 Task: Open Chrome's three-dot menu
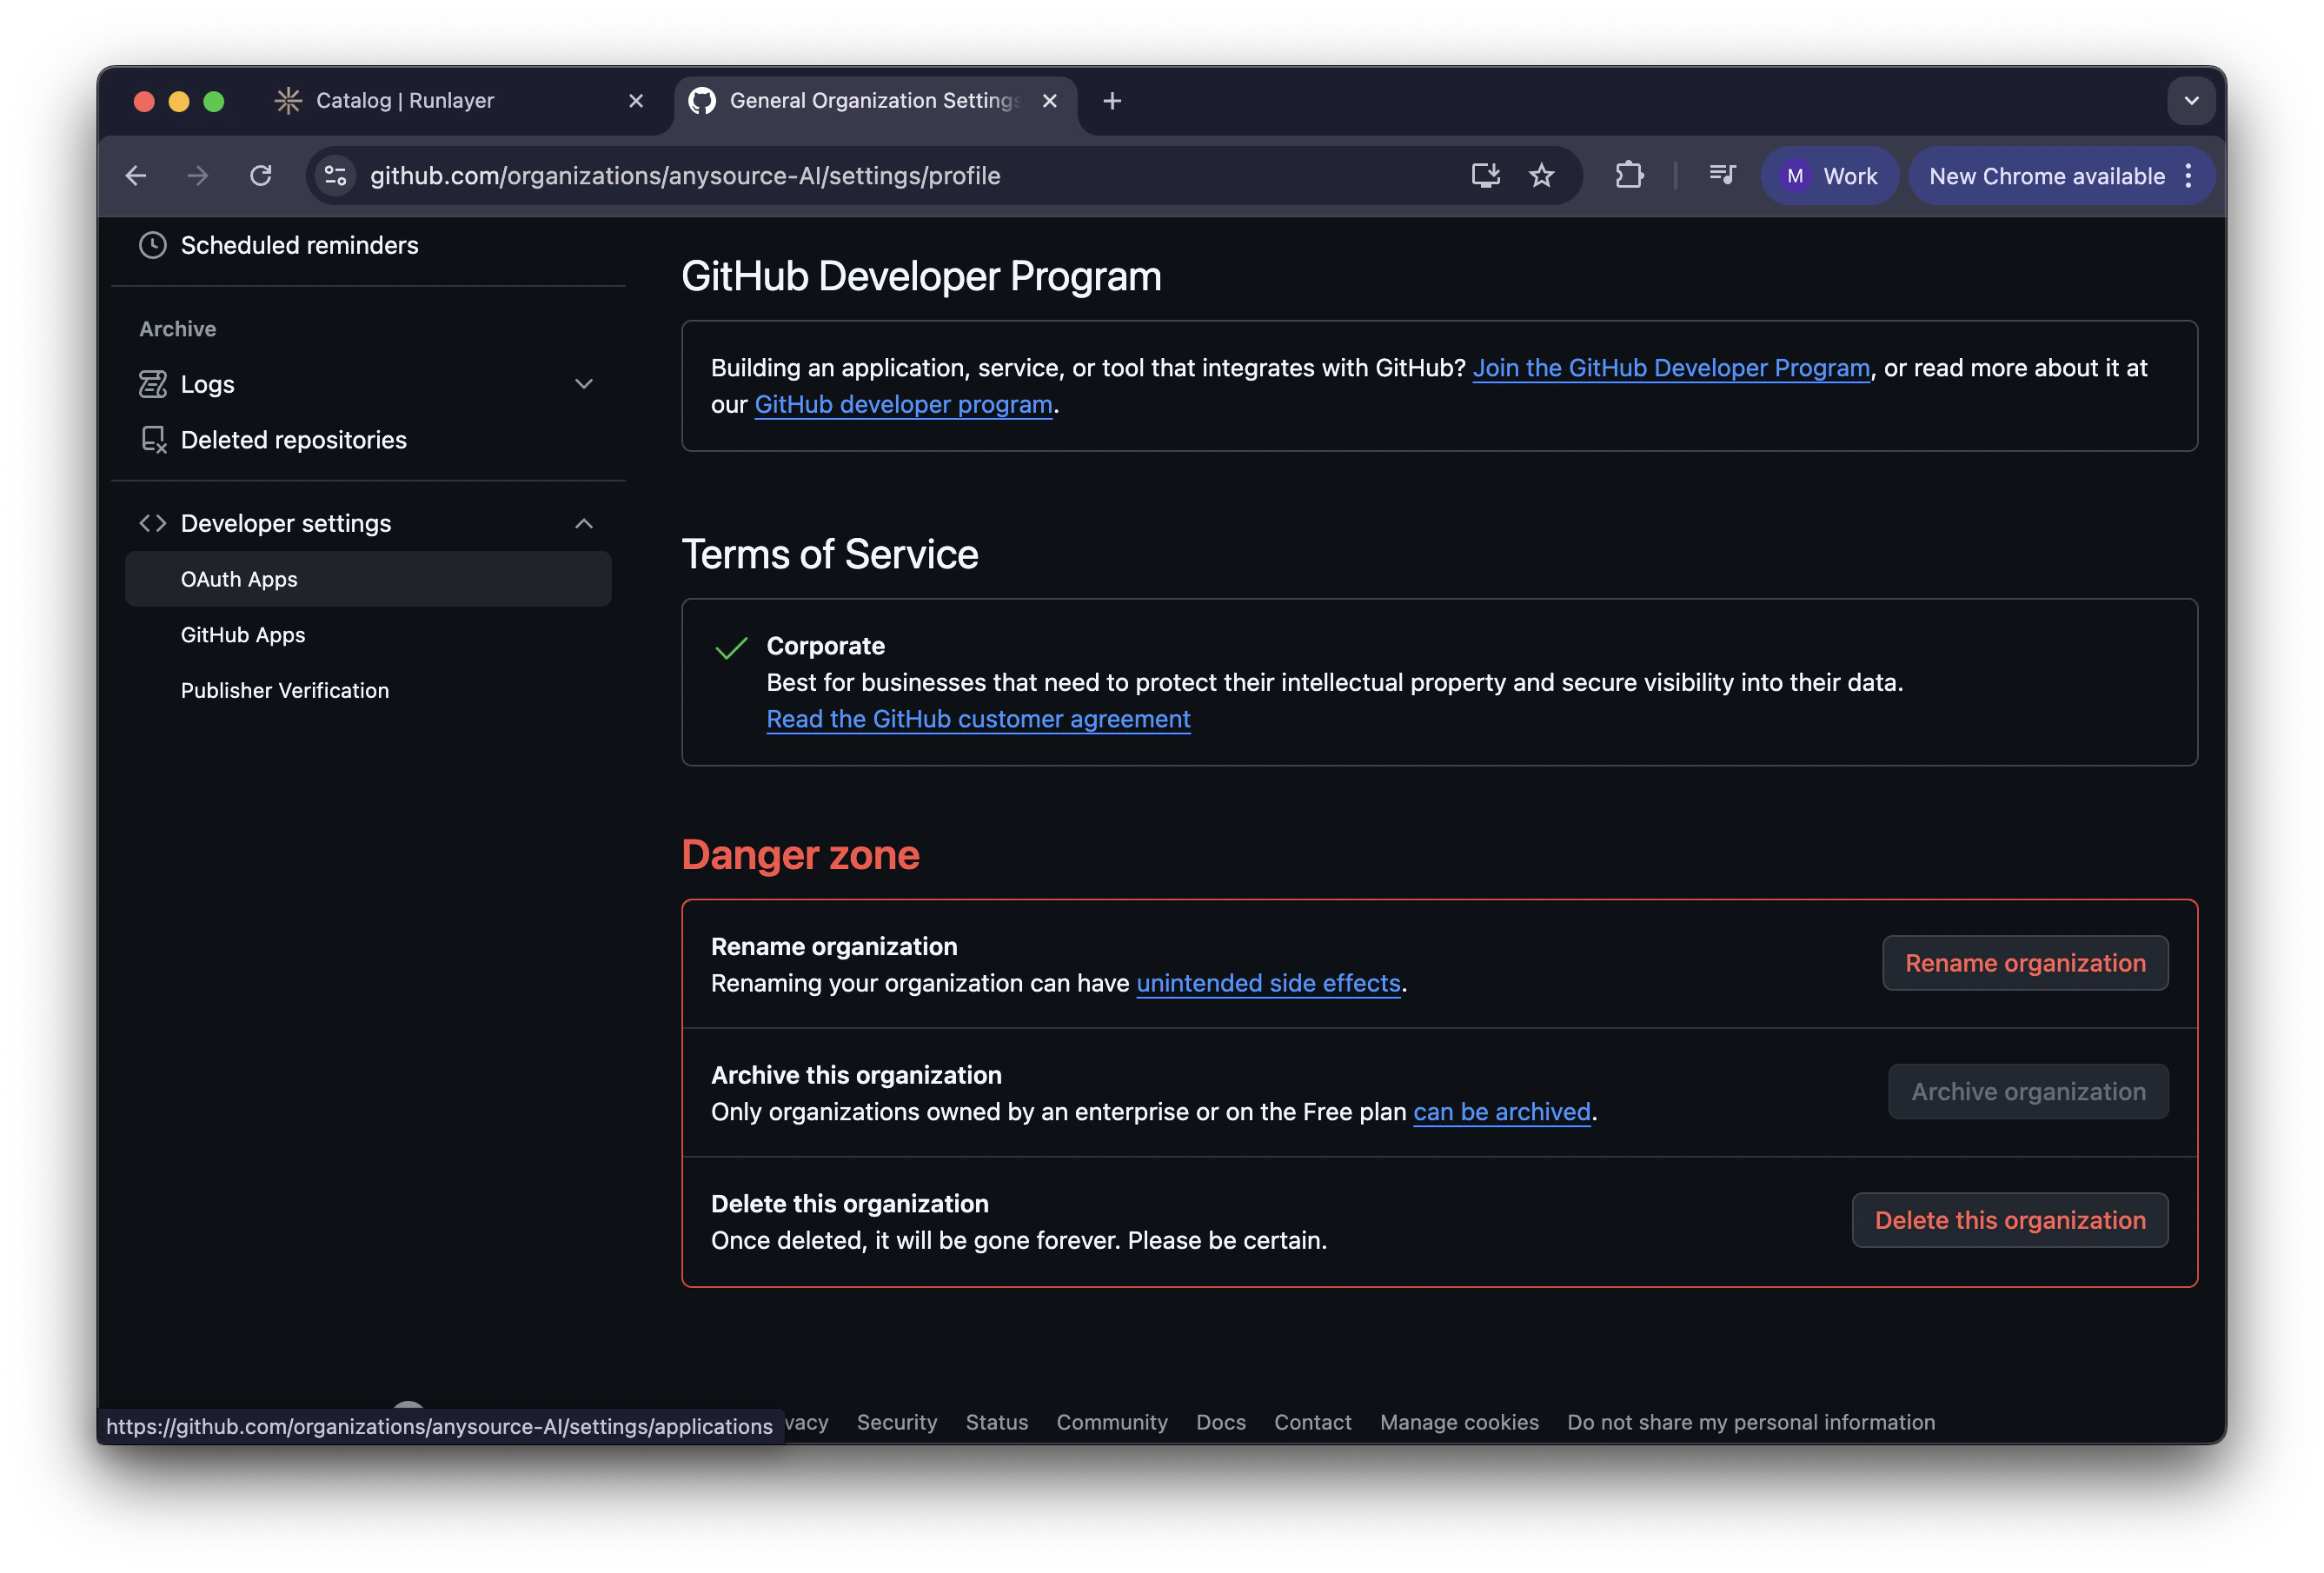2188,176
